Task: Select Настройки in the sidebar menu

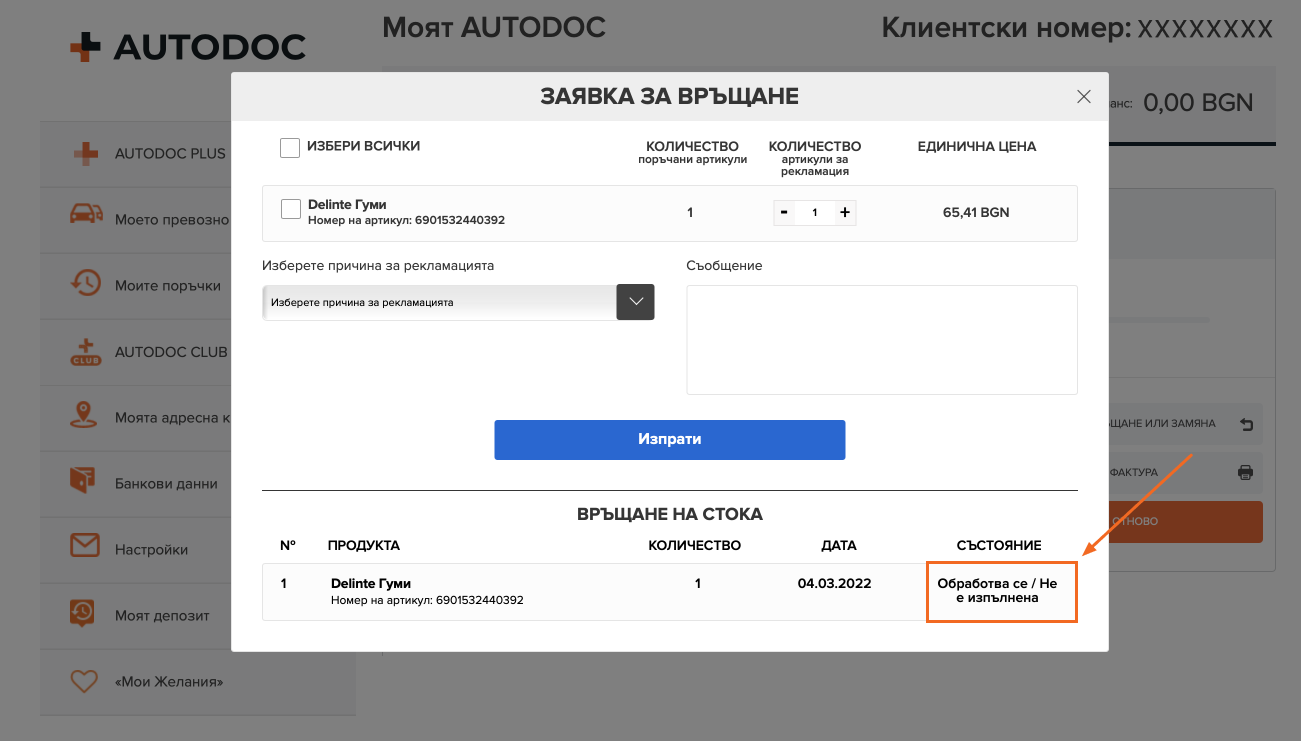Action: [x=152, y=550]
